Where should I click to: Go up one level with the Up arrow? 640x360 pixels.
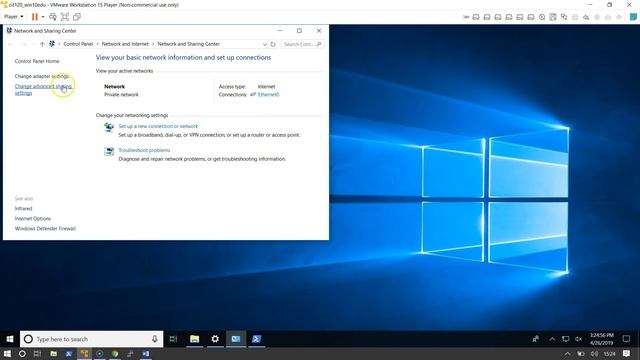click(x=42, y=44)
